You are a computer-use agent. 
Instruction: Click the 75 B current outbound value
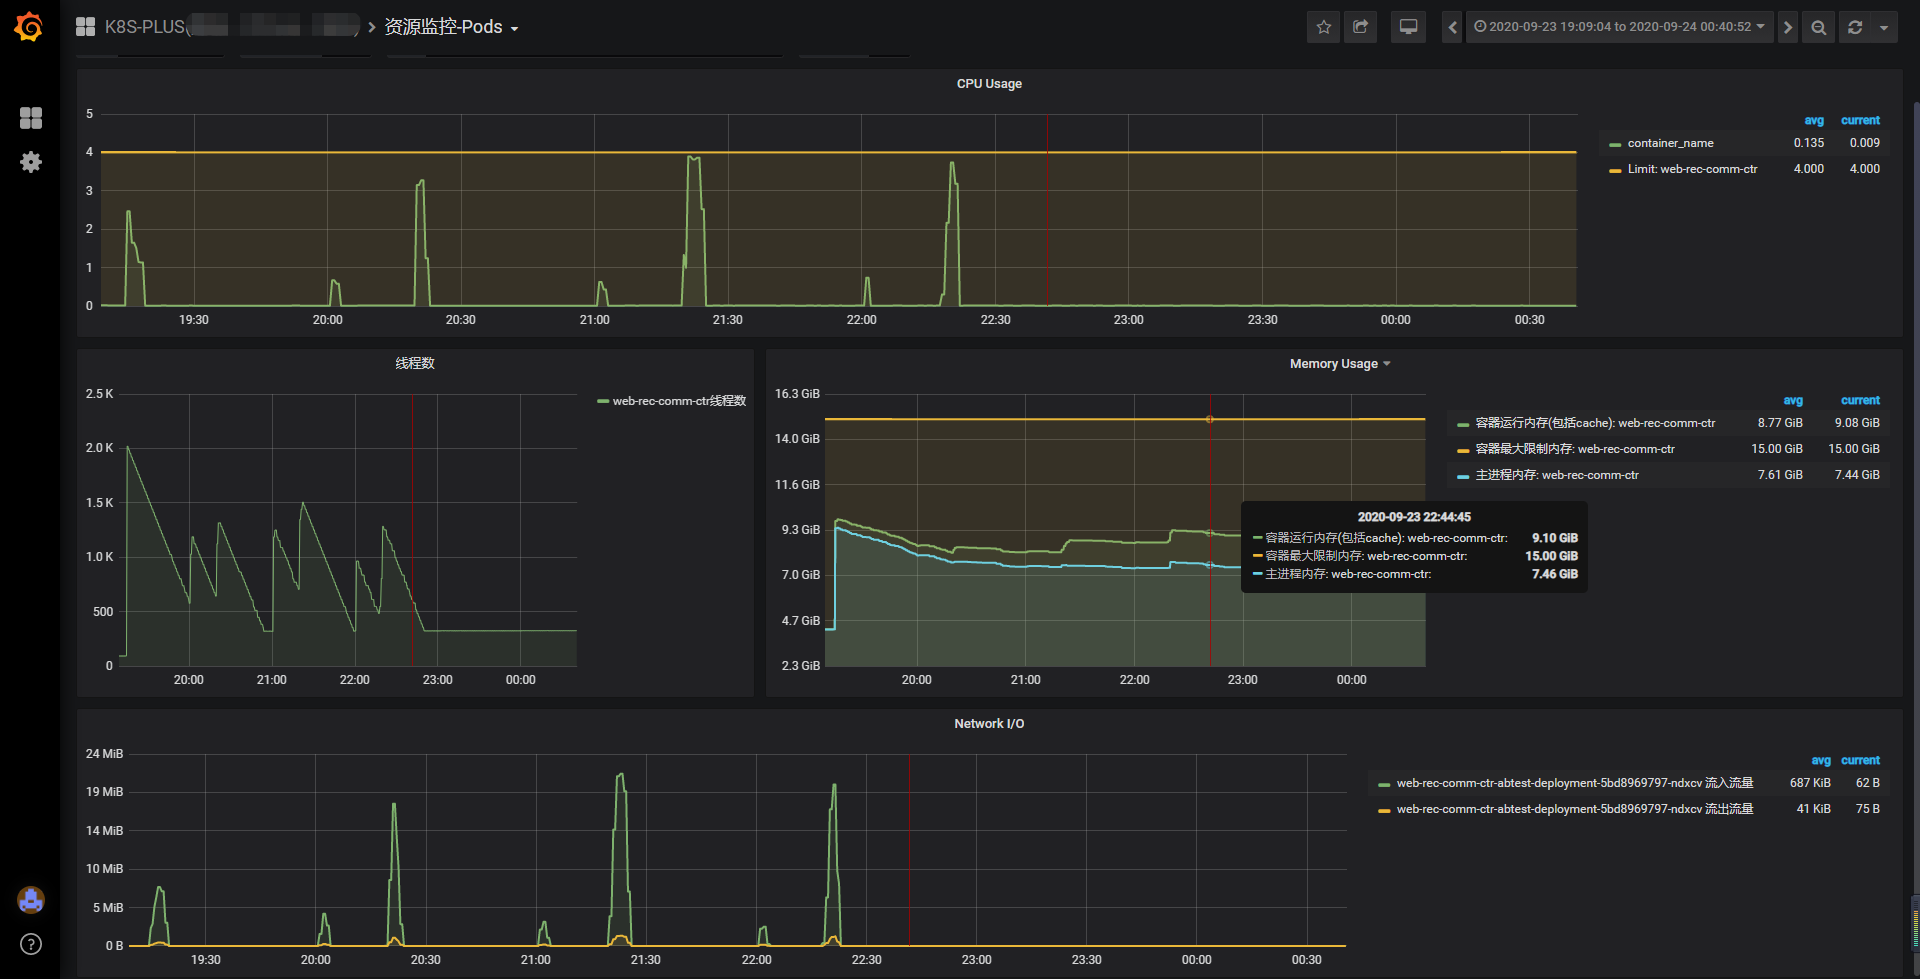(x=1868, y=809)
